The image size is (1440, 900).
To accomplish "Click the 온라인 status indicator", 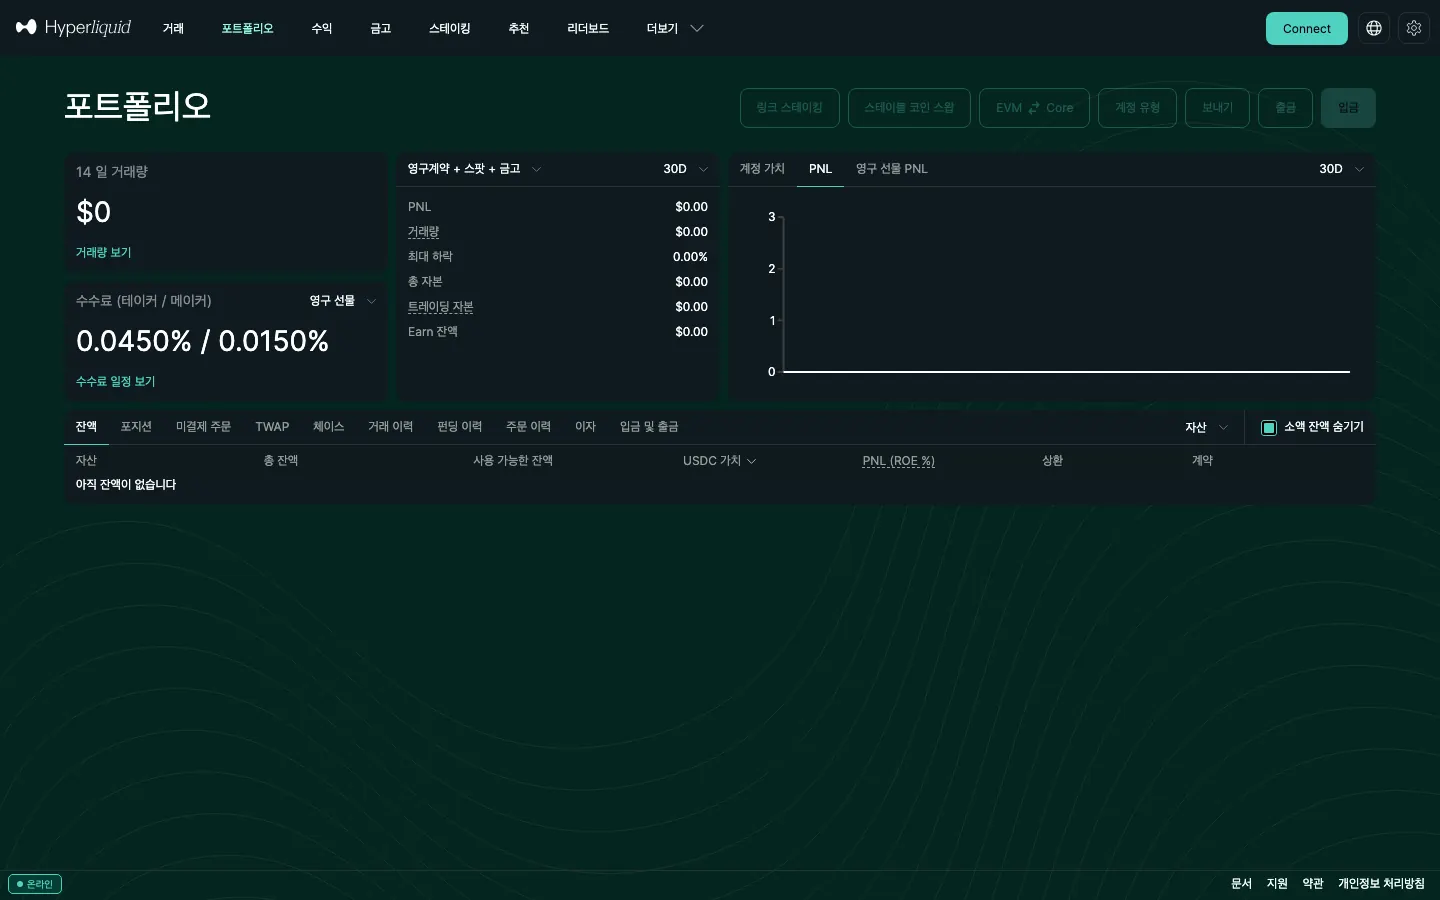I will [35, 884].
